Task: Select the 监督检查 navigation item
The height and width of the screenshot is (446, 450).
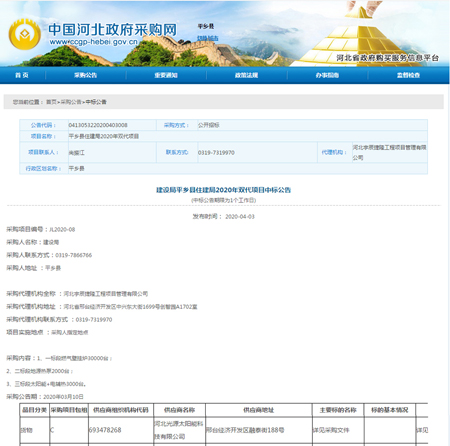Action: (x=408, y=75)
